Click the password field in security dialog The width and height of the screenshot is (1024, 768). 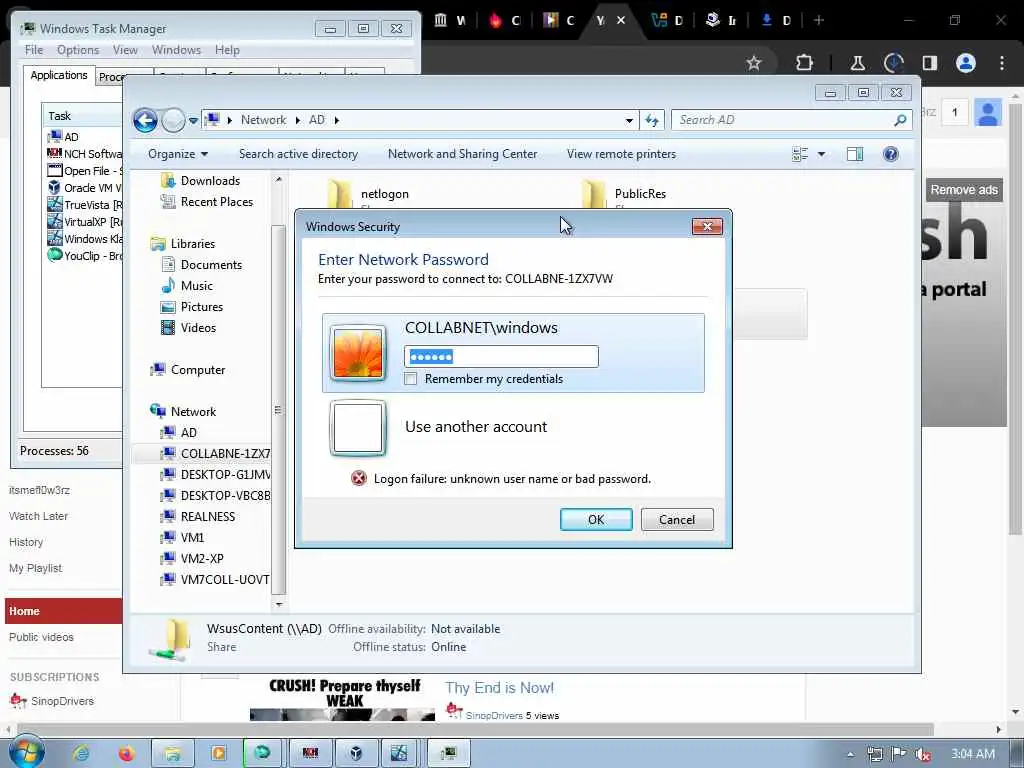pos(501,357)
